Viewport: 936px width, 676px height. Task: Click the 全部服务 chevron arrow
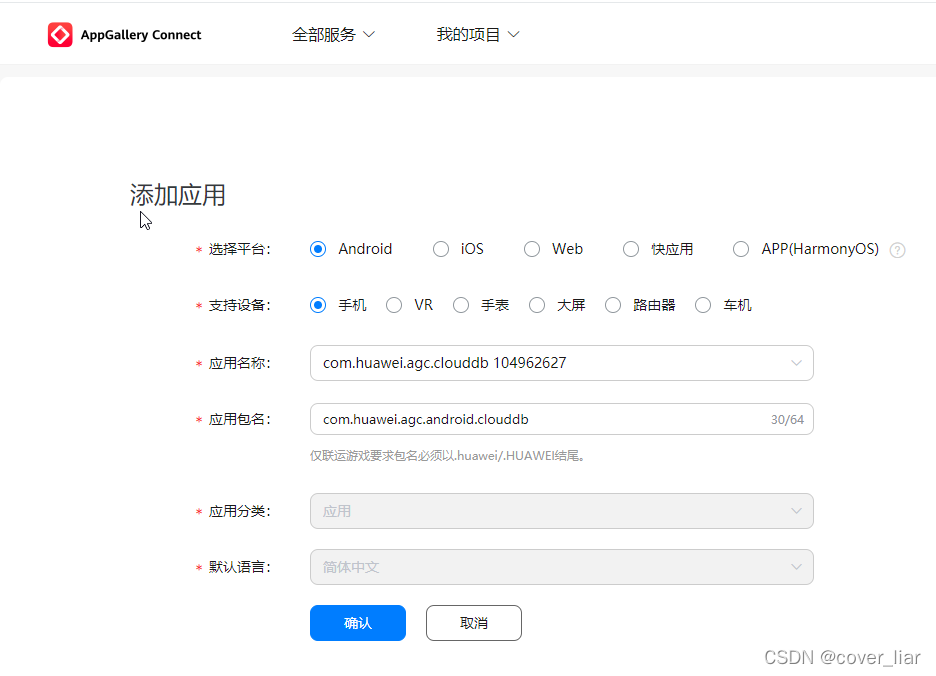tap(369, 35)
